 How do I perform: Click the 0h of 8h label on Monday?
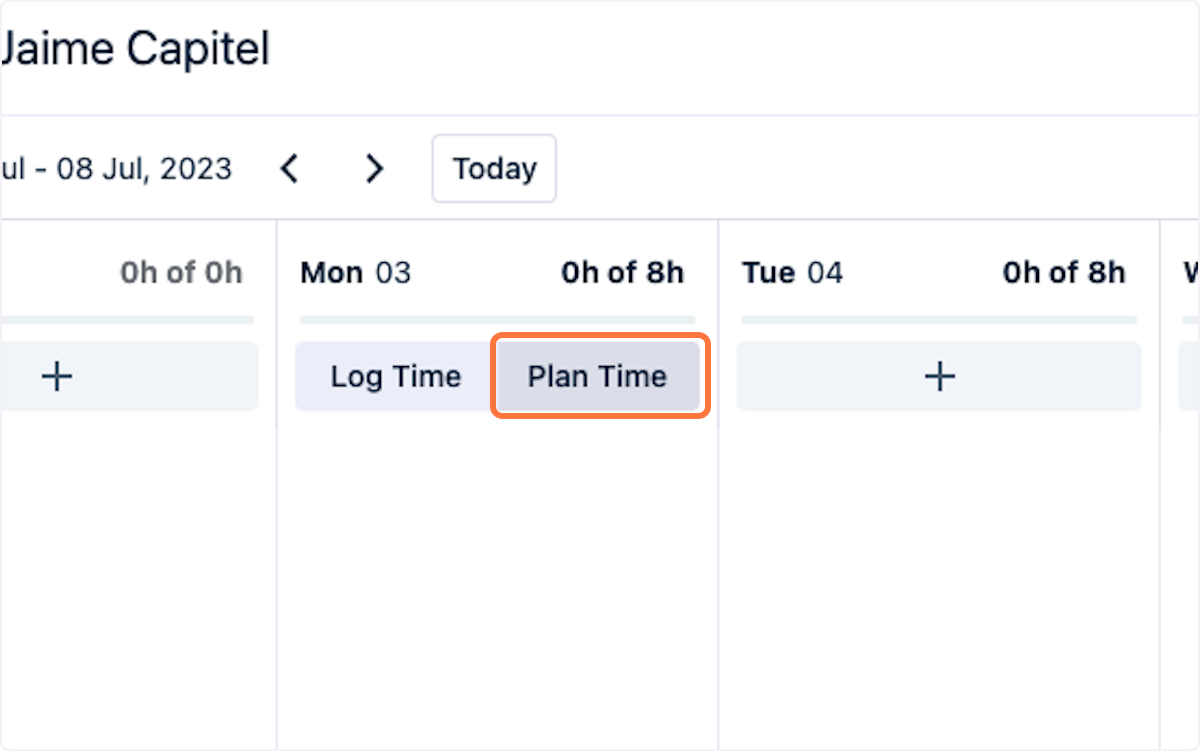tap(622, 273)
